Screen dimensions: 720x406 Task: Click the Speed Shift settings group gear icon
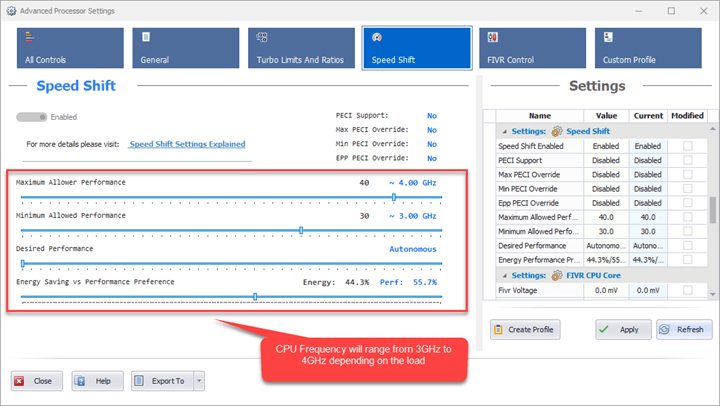557,131
